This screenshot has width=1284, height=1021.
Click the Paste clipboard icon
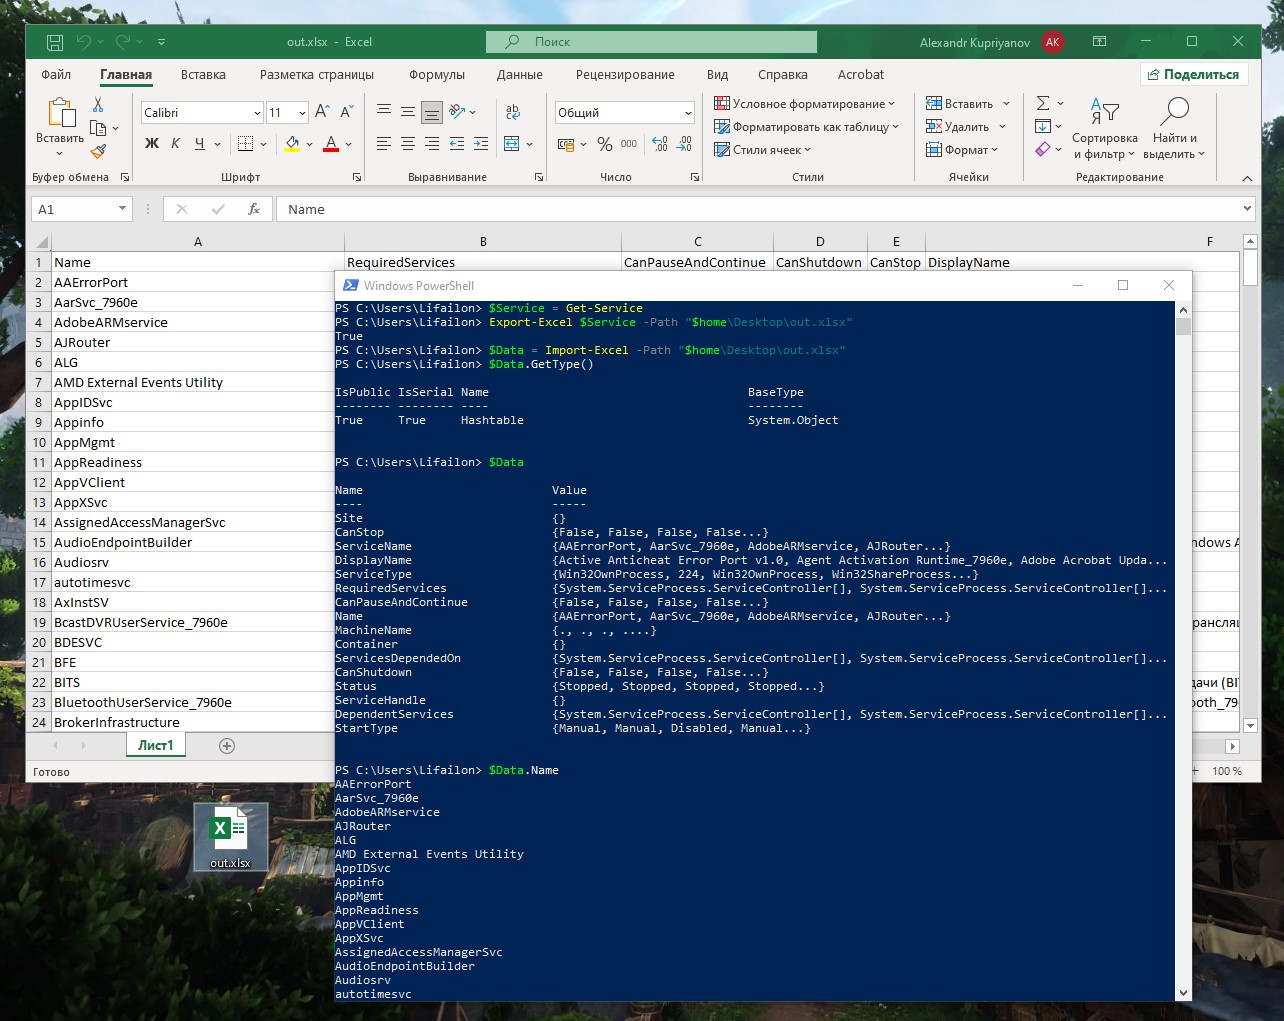click(60, 113)
